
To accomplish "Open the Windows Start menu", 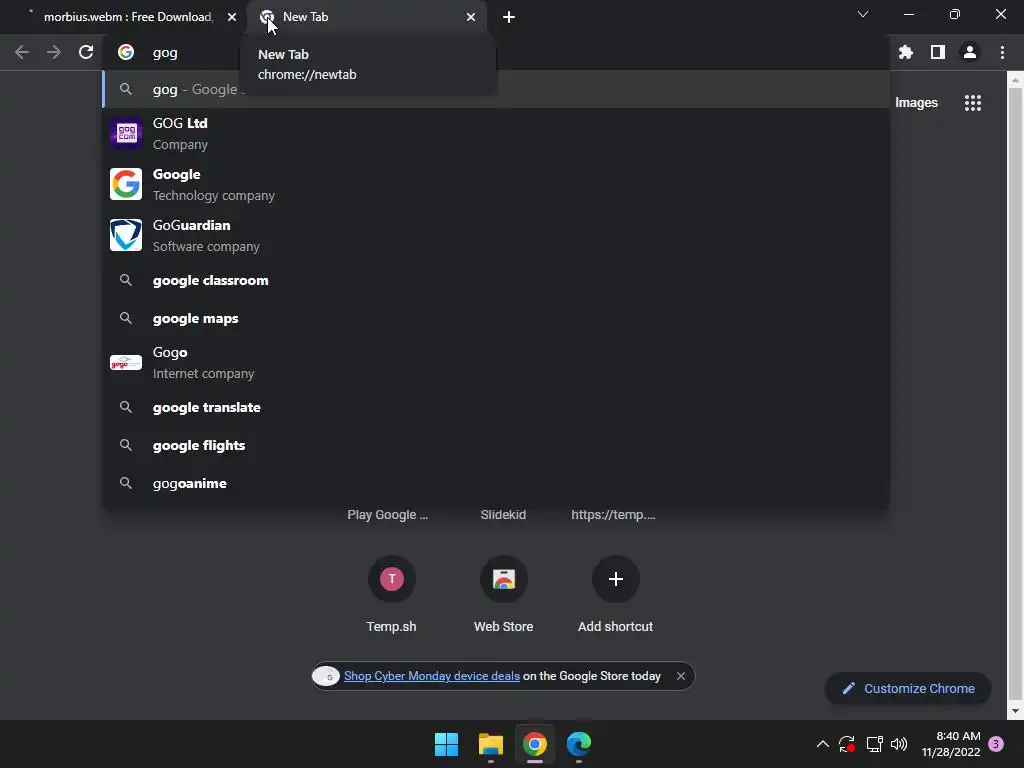I will click(447, 744).
